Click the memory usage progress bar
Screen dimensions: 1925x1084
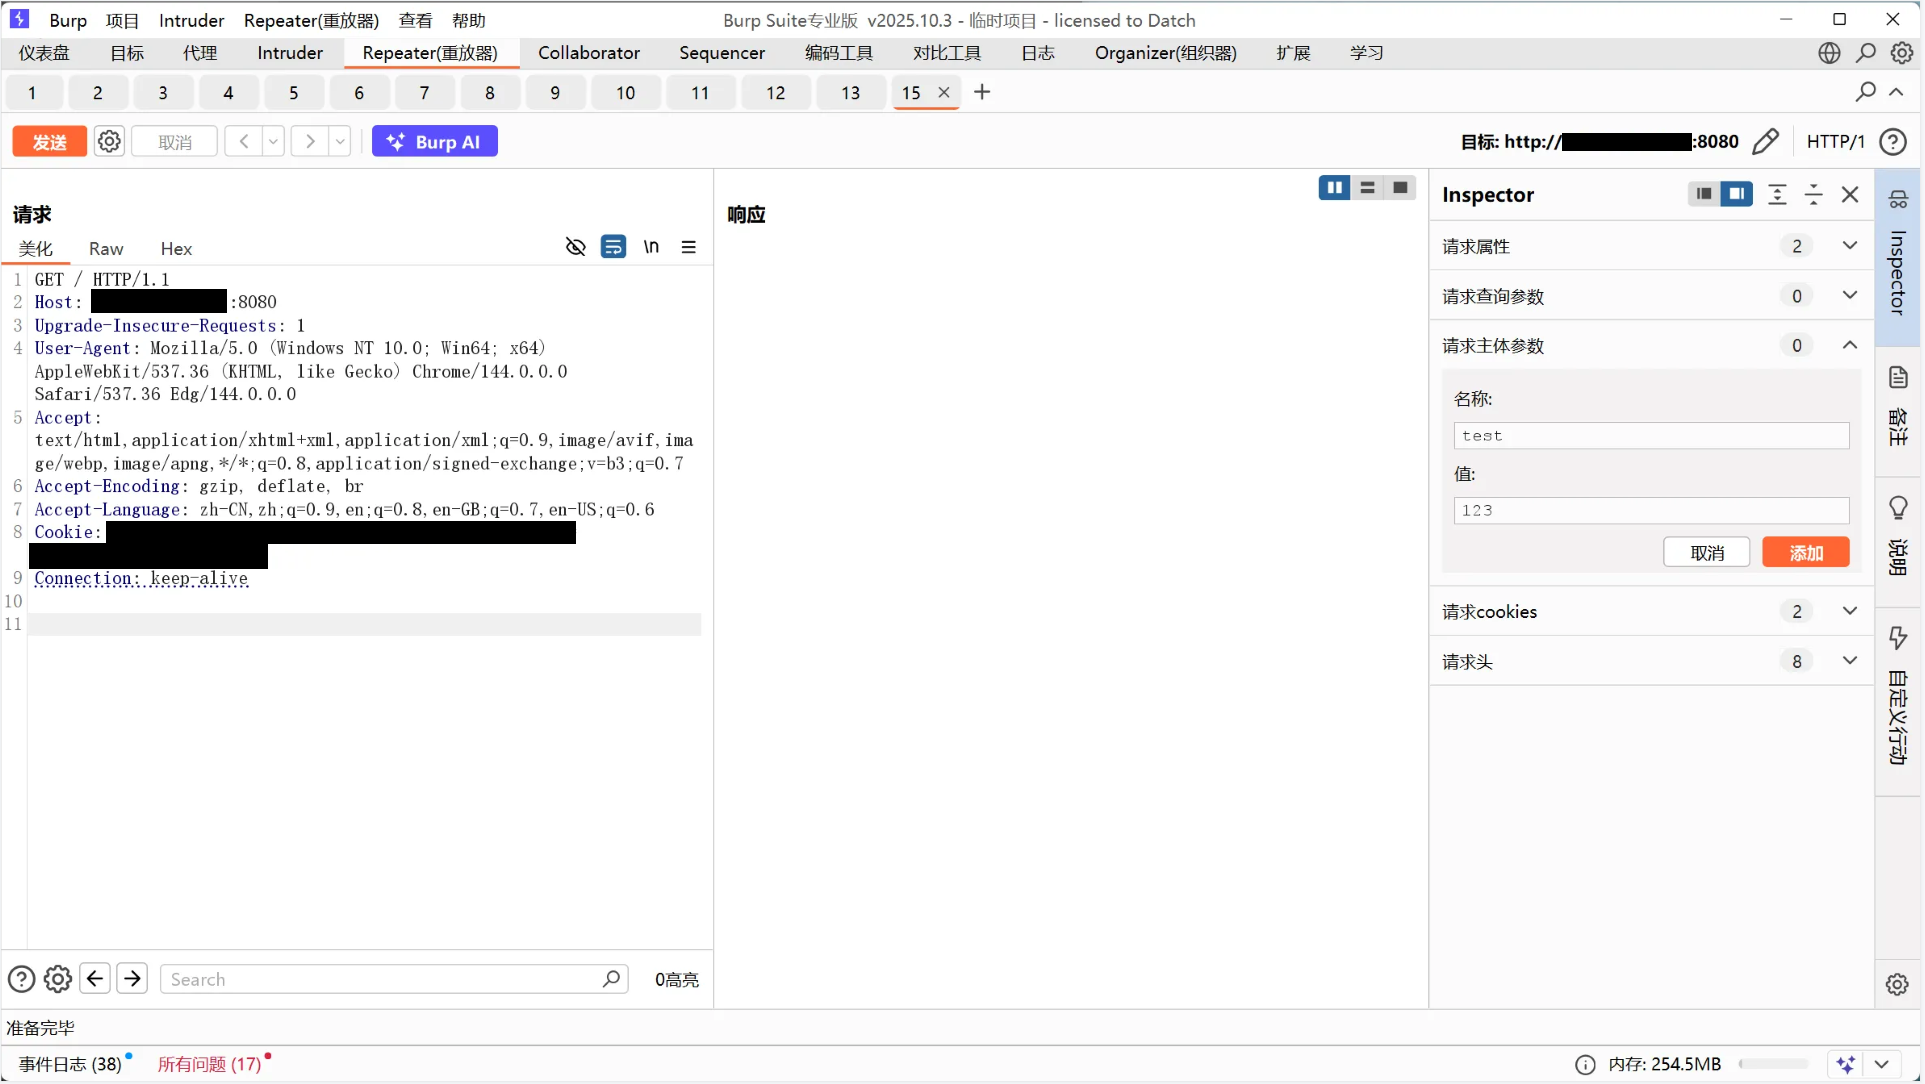tap(1773, 1065)
